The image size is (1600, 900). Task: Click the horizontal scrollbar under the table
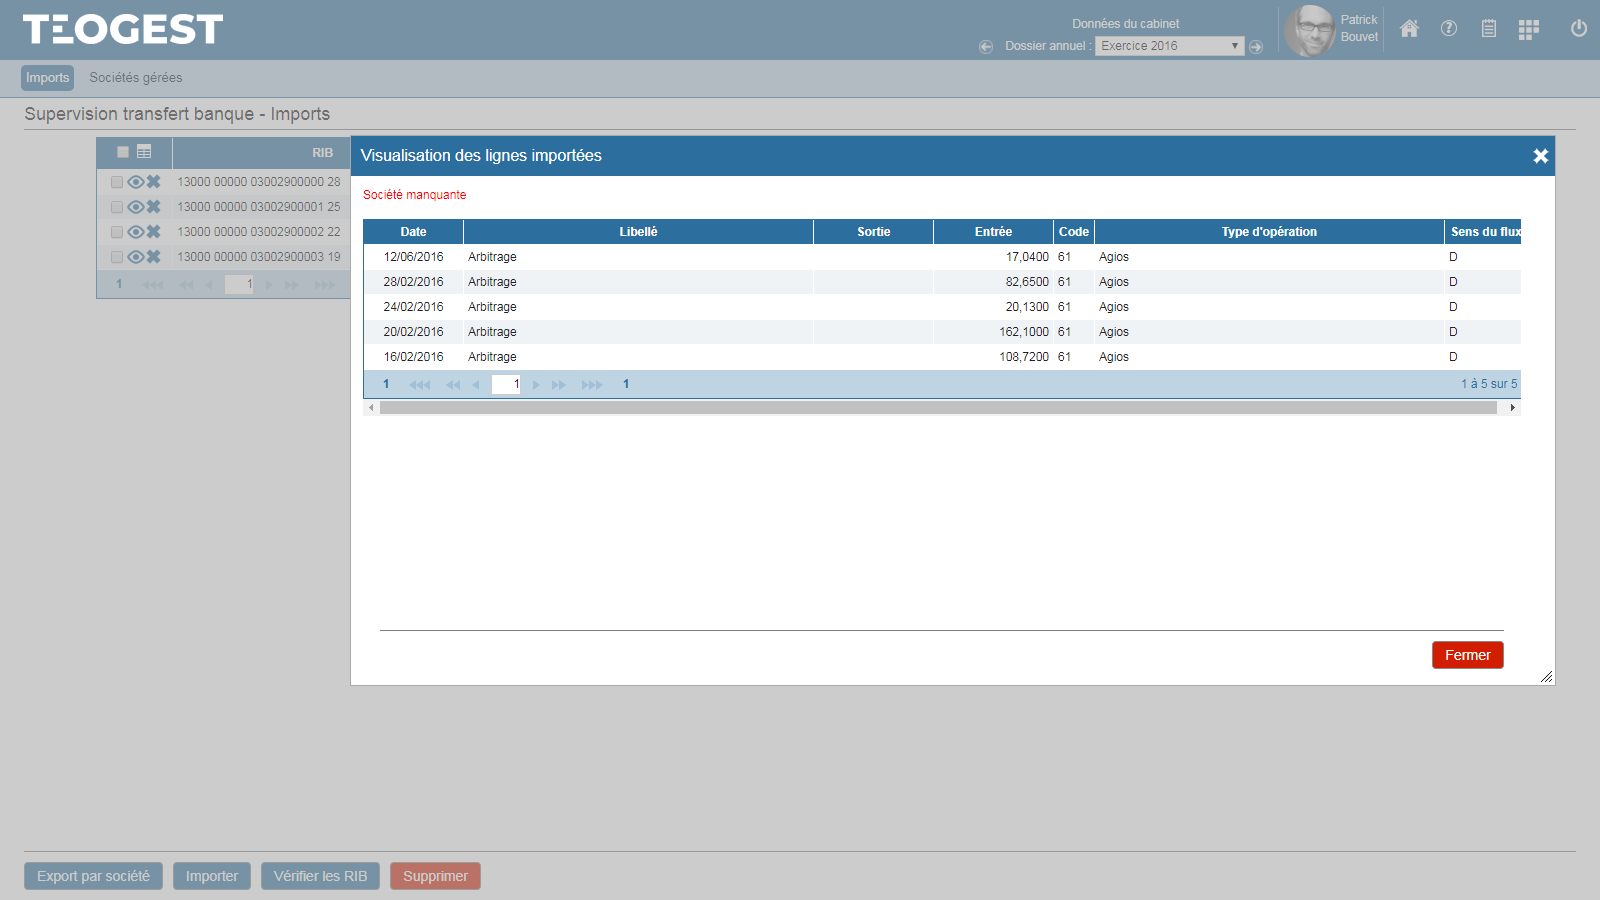(x=938, y=408)
